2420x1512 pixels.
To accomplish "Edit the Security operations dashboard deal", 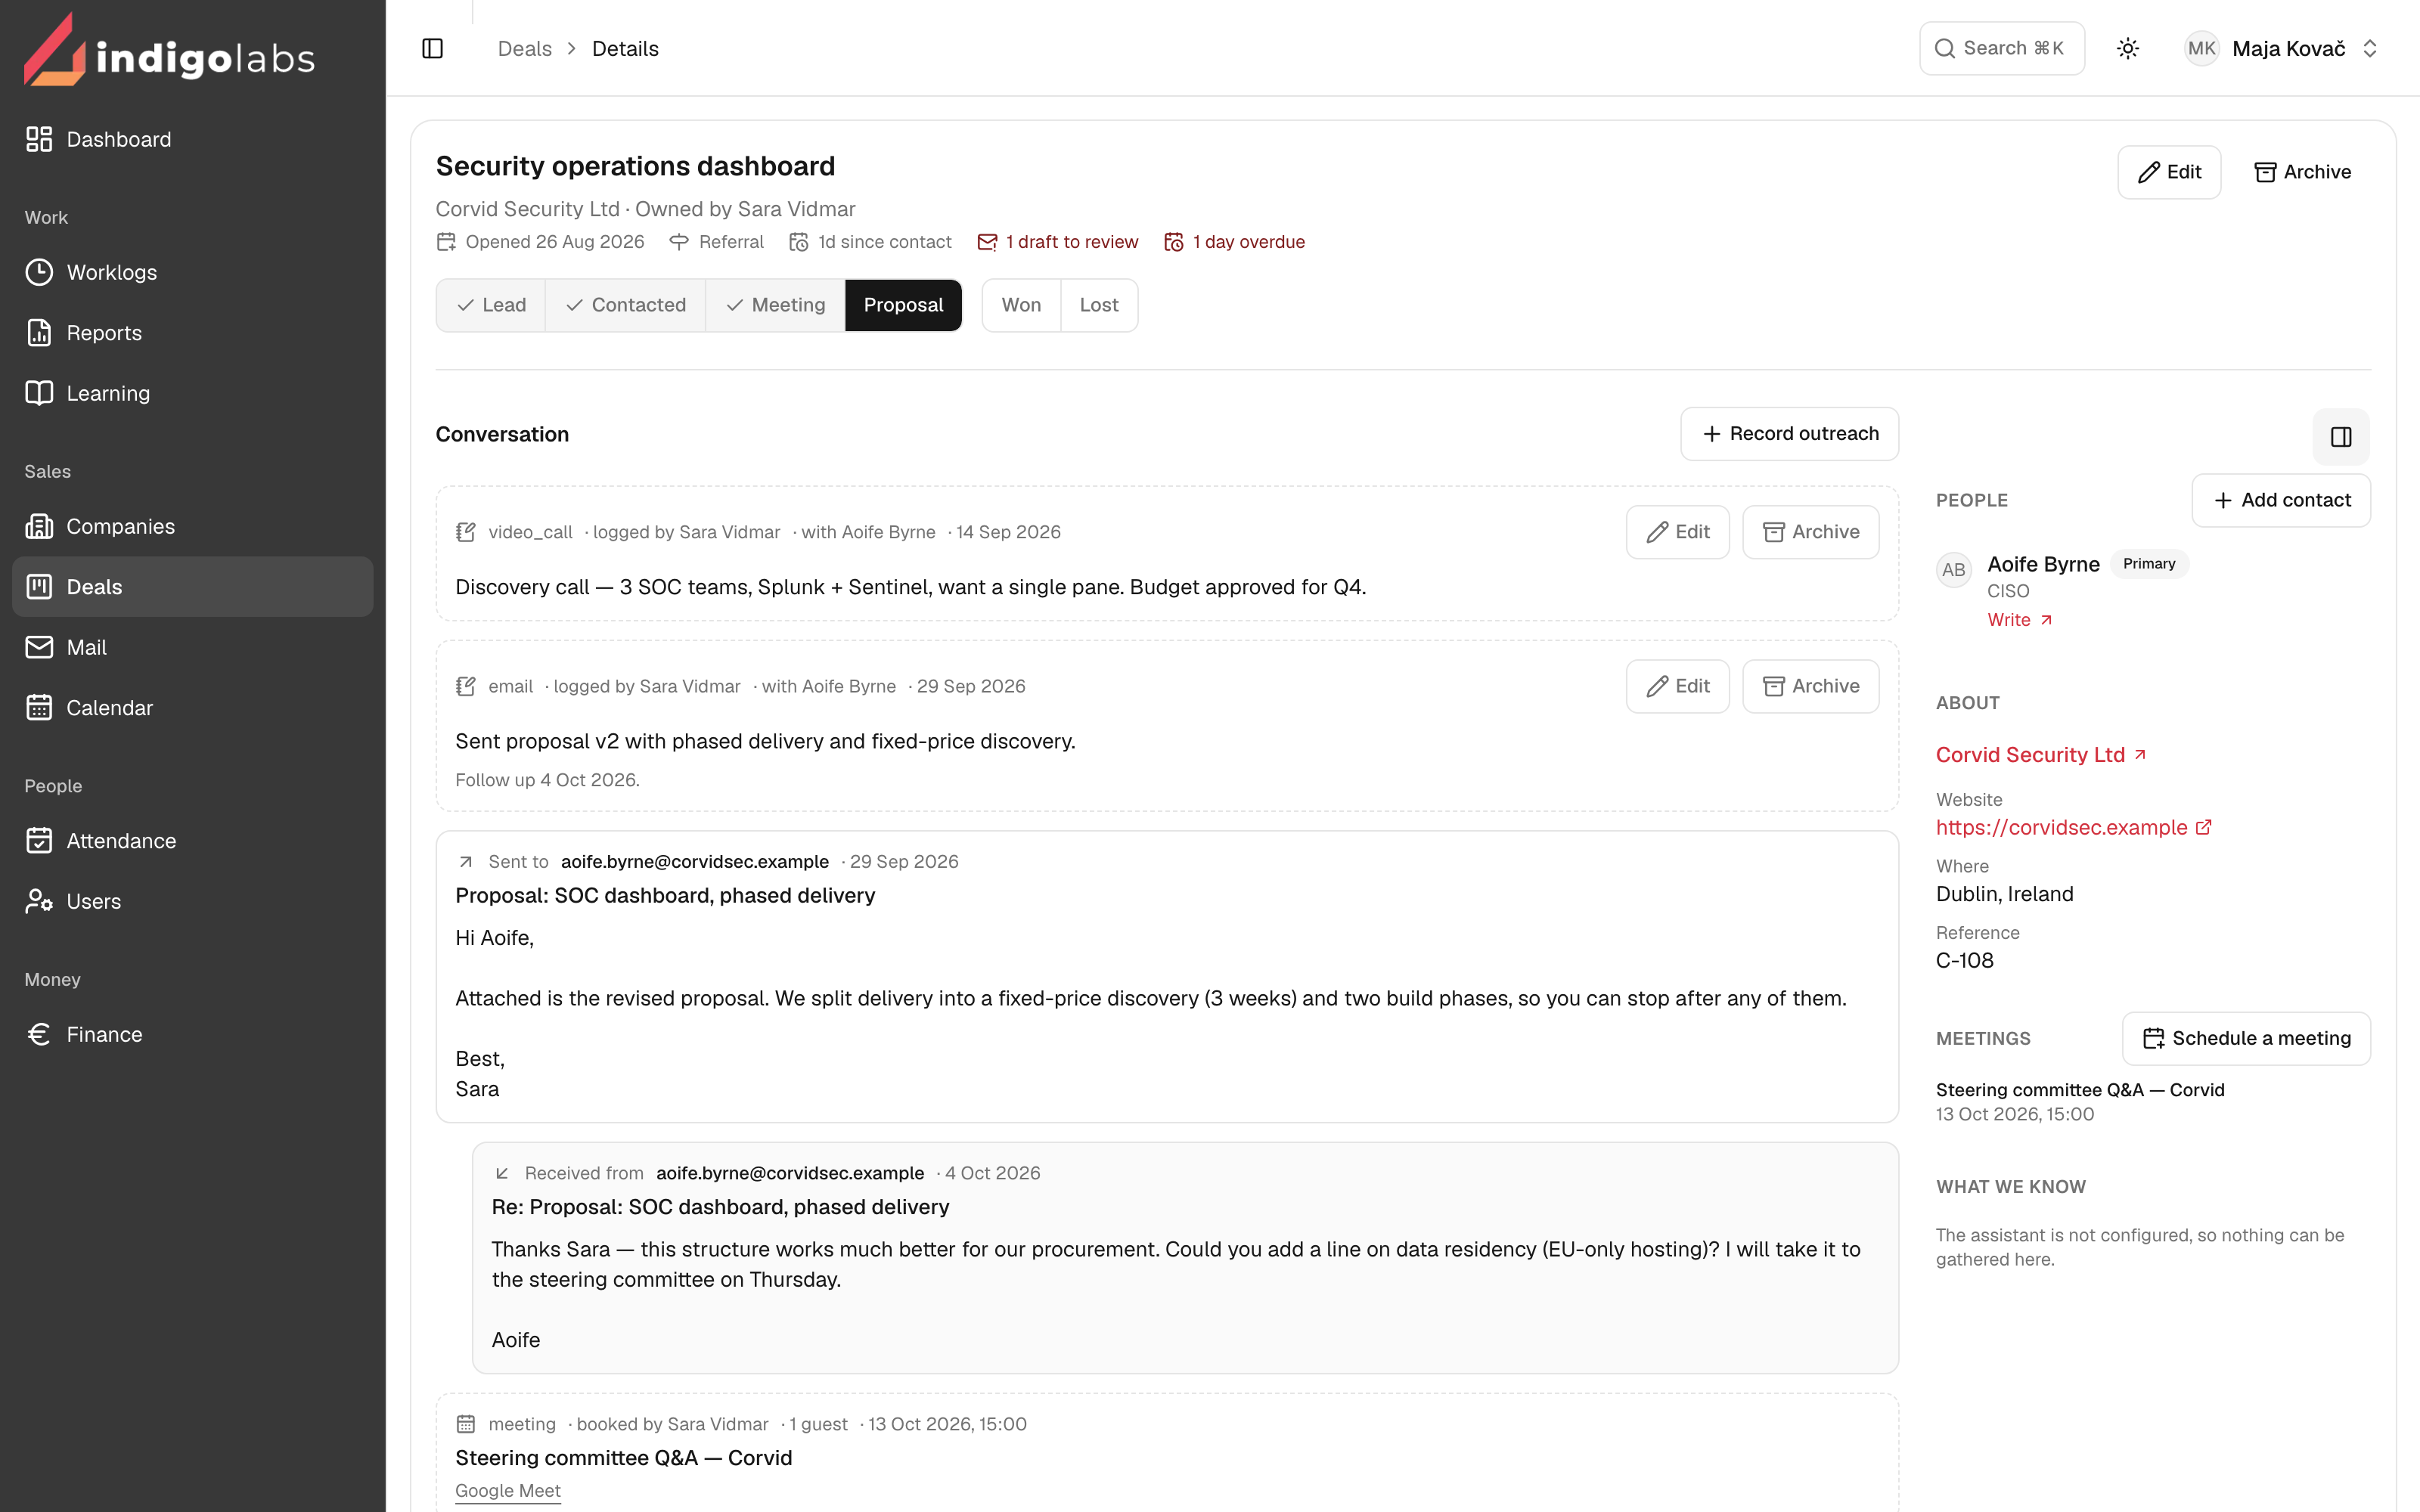I will point(2169,172).
